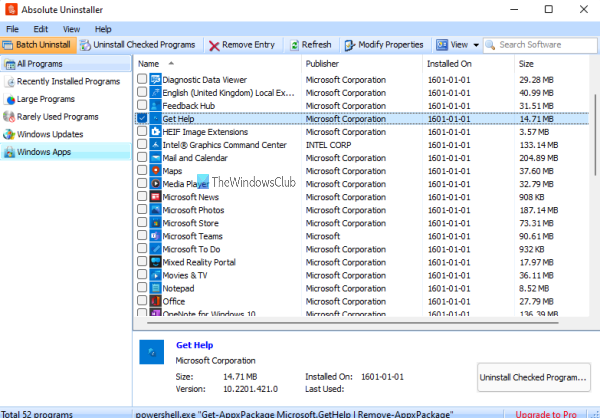Screen dimensions: 600x418
Task: Click the Microsoft To Do app icon
Action: [x=155, y=249]
